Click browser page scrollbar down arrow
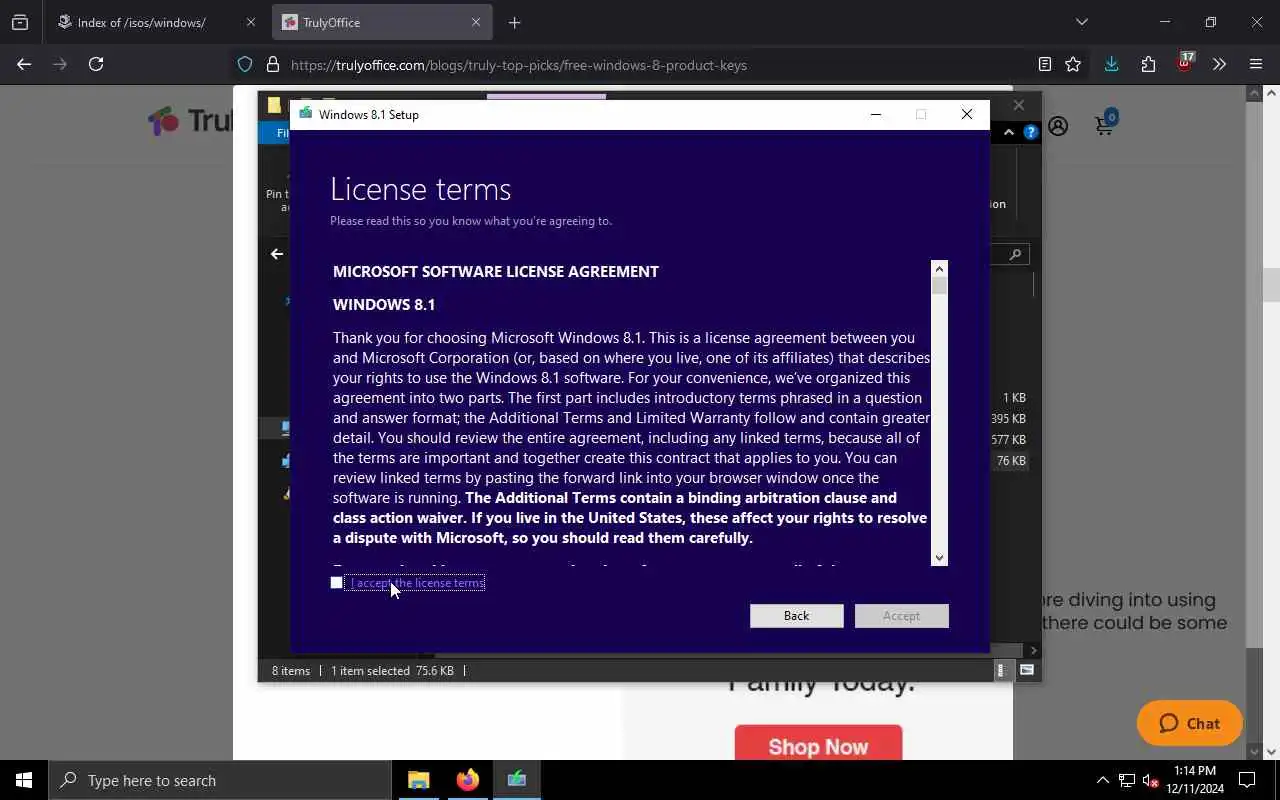1280x800 pixels. (x=1271, y=752)
